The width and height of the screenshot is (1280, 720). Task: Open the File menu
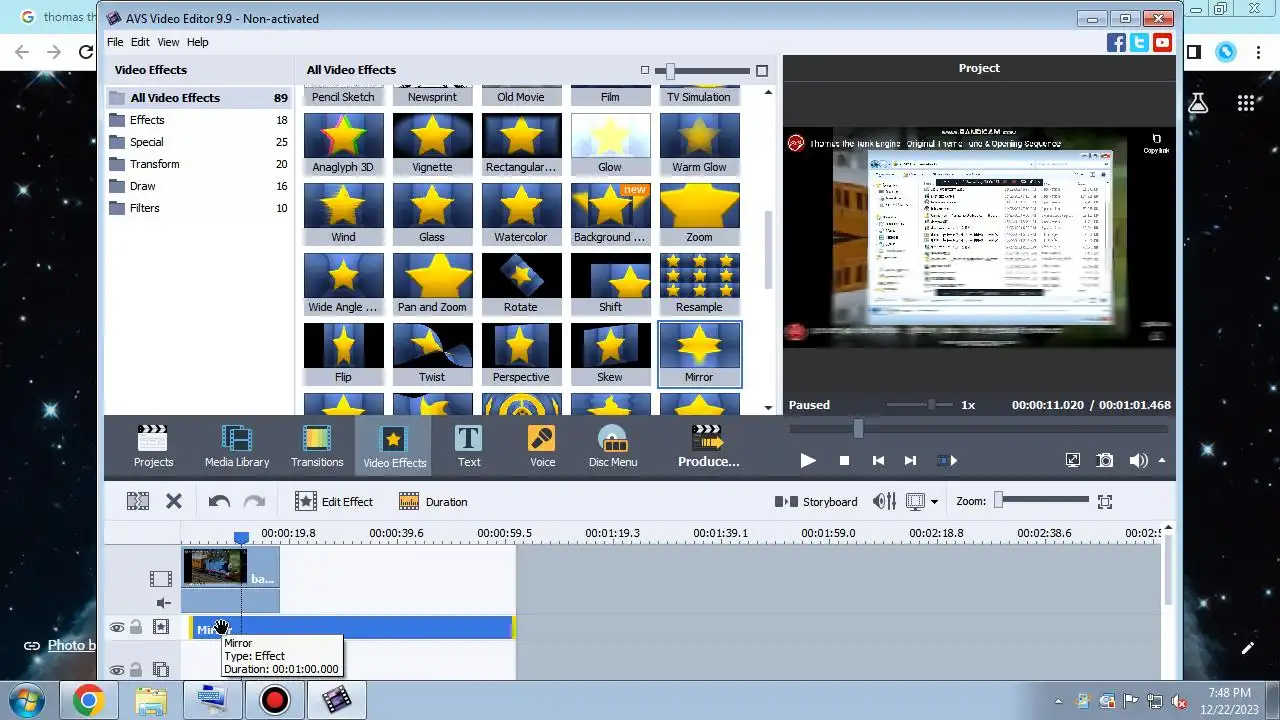tap(115, 42)
